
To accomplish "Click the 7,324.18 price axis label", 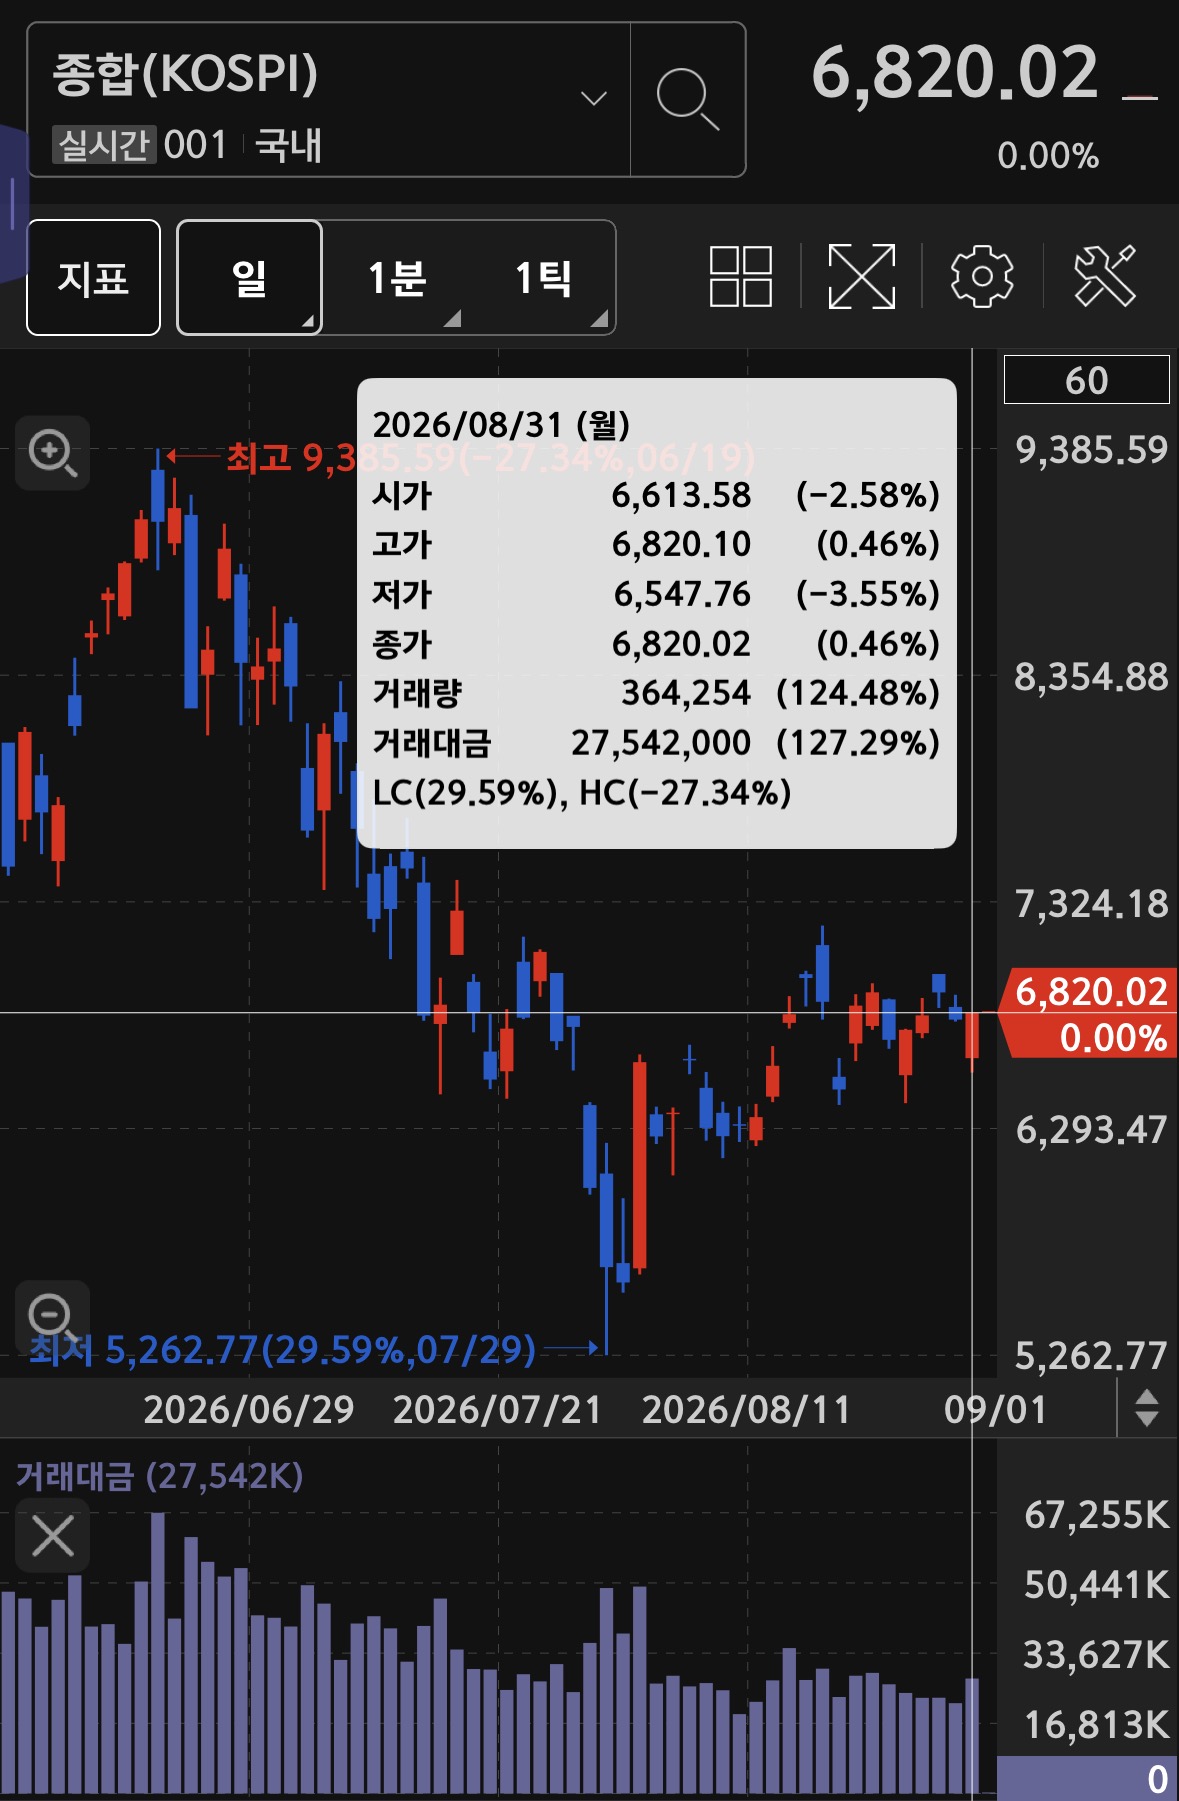I will 1091,904.
